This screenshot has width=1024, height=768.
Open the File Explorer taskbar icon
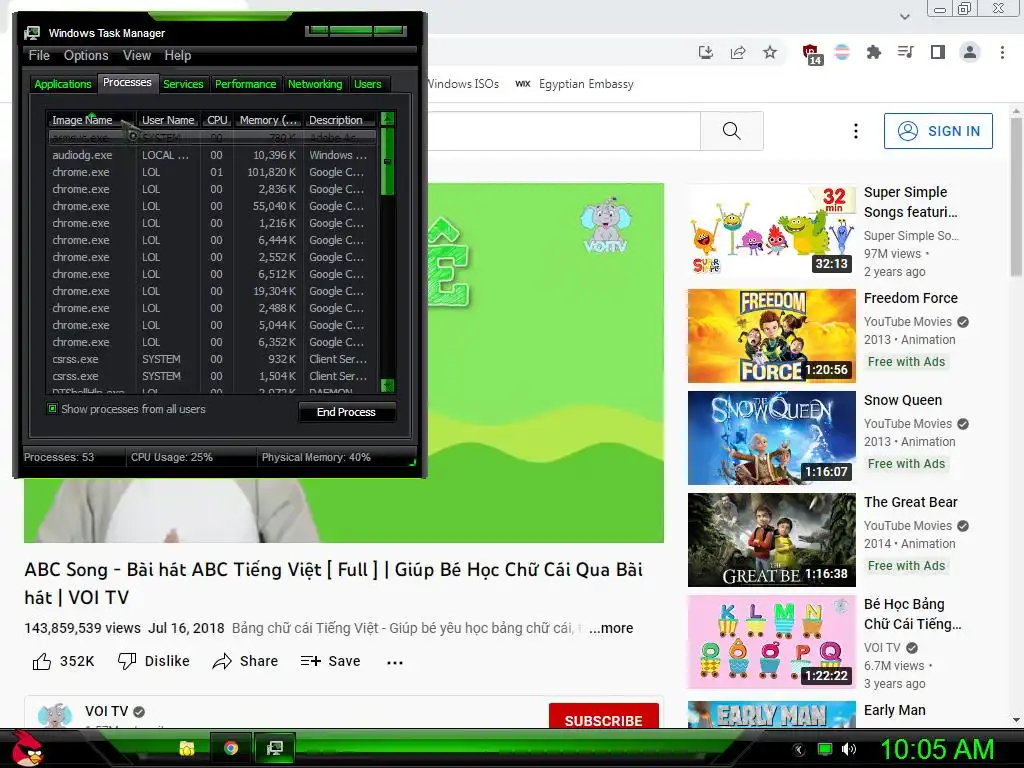coord(187,748)
